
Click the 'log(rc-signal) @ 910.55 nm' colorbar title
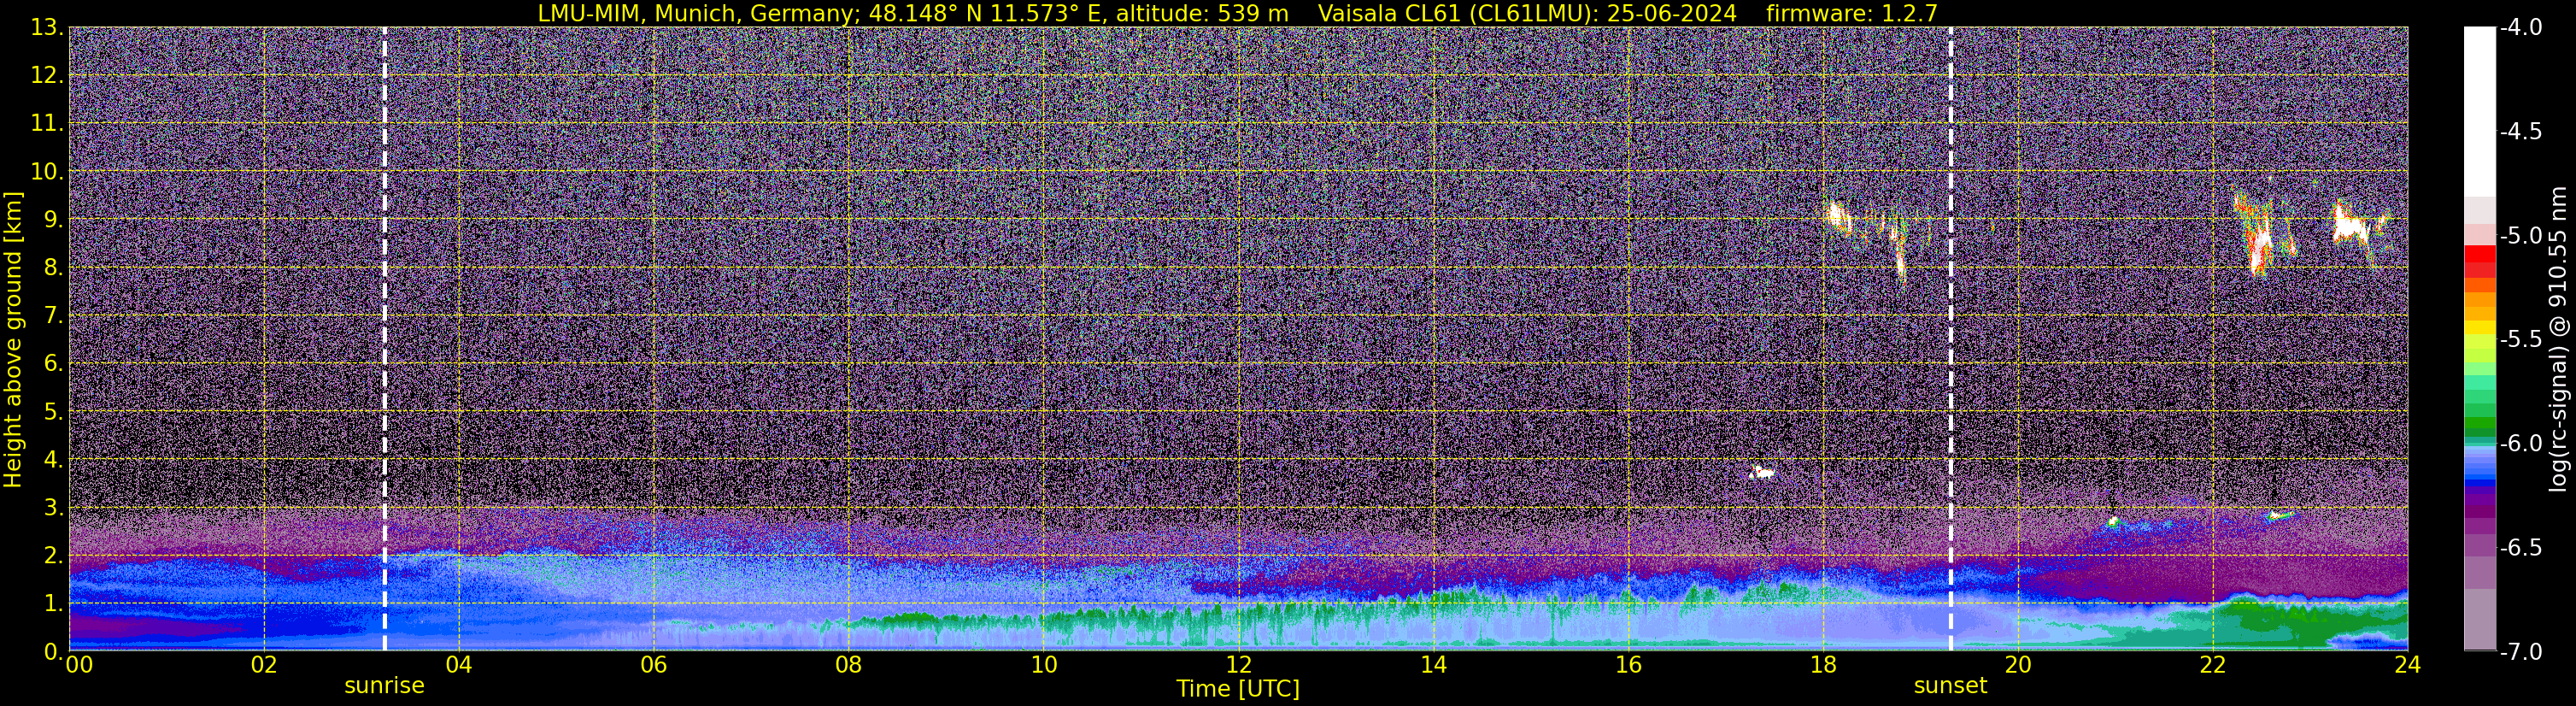(x=2558, y=339)
